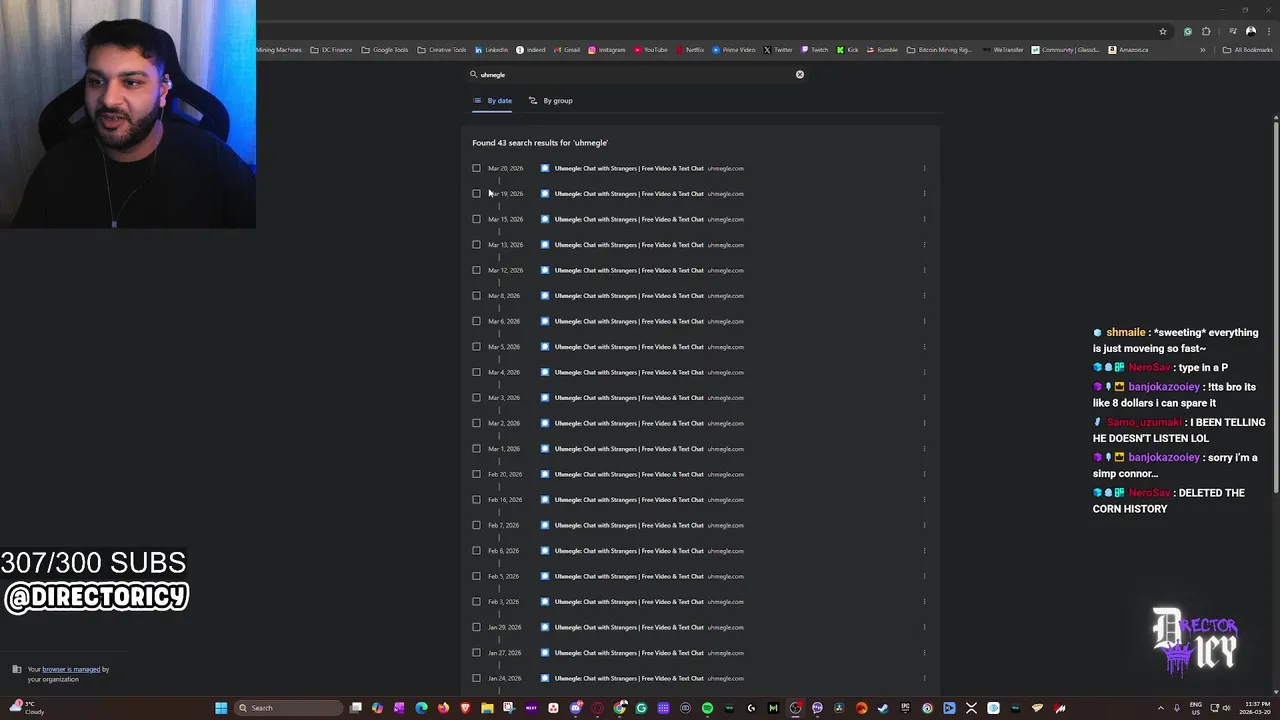Select the Feb 20, 2026 entry checkbox

pos(476,474)
